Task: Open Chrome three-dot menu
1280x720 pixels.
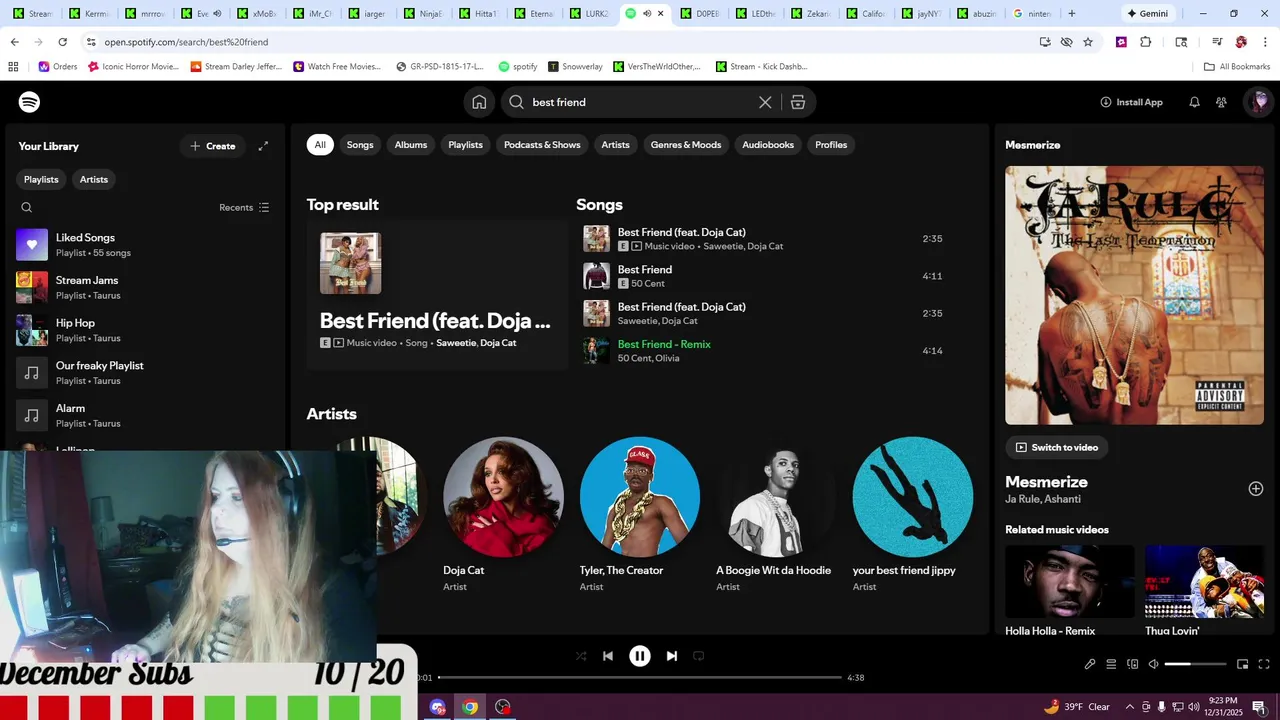Action: [x=1264, y=42]
